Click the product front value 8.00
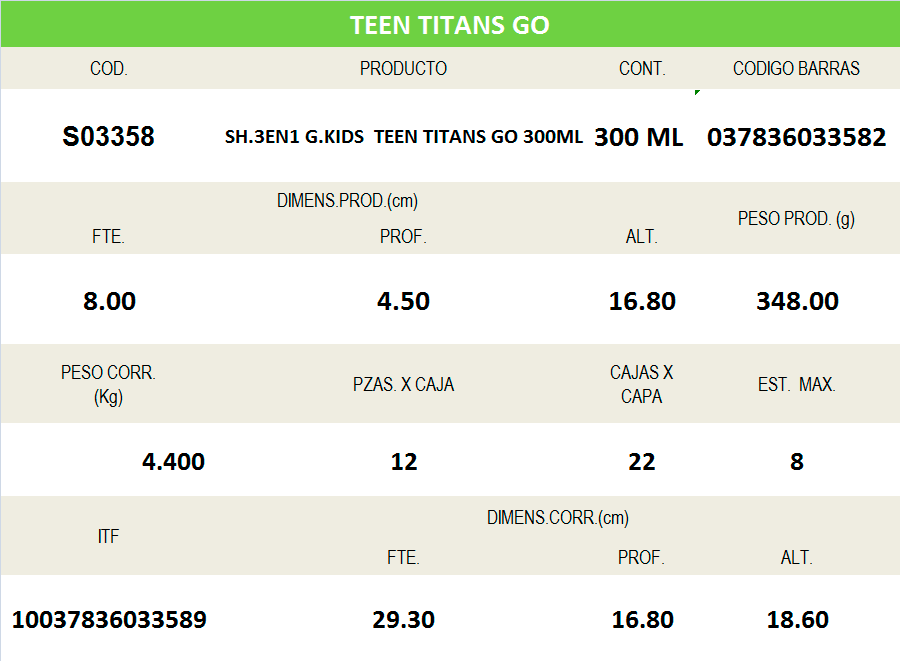 109,301
